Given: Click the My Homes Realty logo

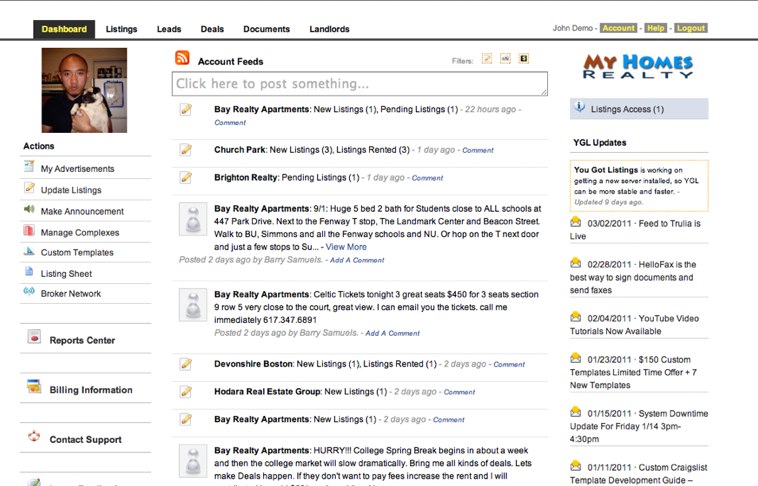Looking at the screenshot, I should [638, 66].
